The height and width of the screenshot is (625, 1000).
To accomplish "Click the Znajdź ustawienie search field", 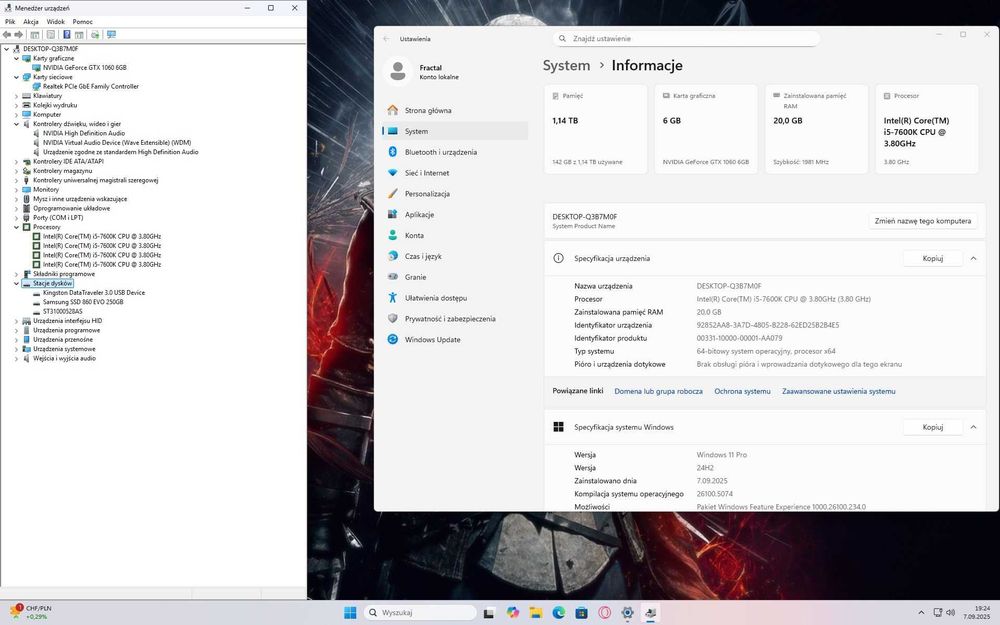I will coord(686,39).
